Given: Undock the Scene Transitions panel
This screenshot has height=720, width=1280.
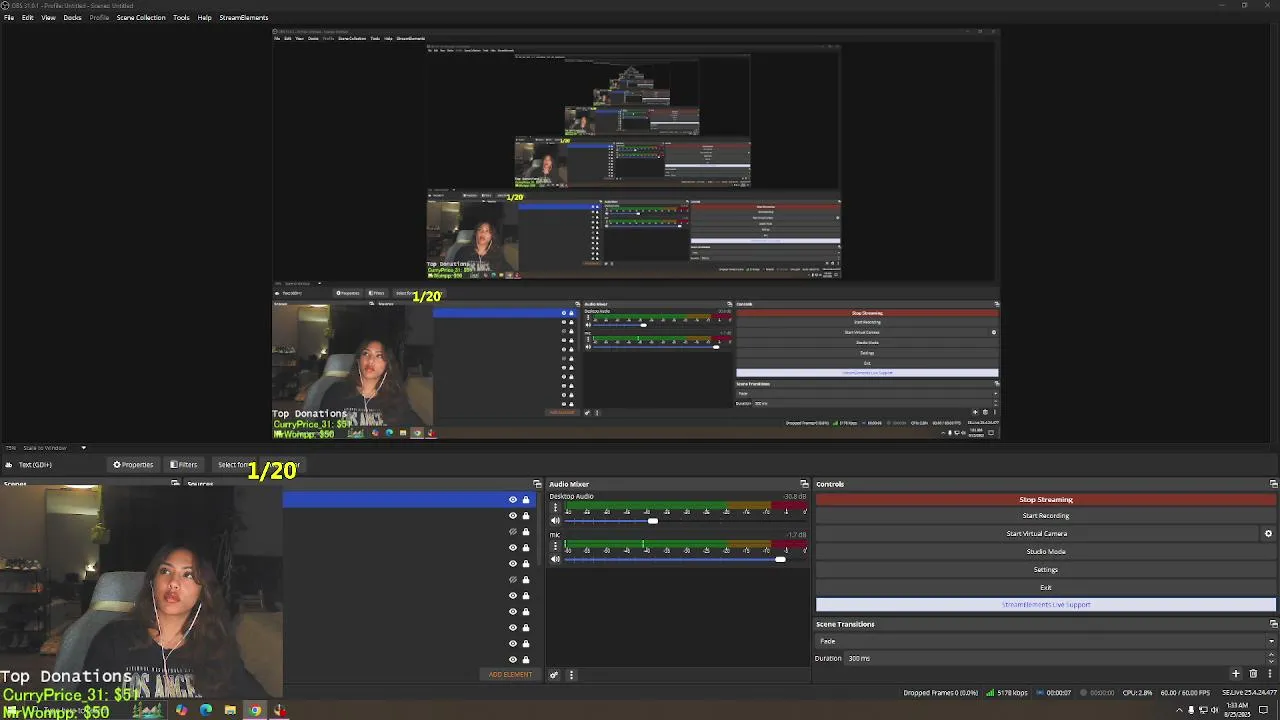Looking at the screenshot, I should coord(1273,624).
